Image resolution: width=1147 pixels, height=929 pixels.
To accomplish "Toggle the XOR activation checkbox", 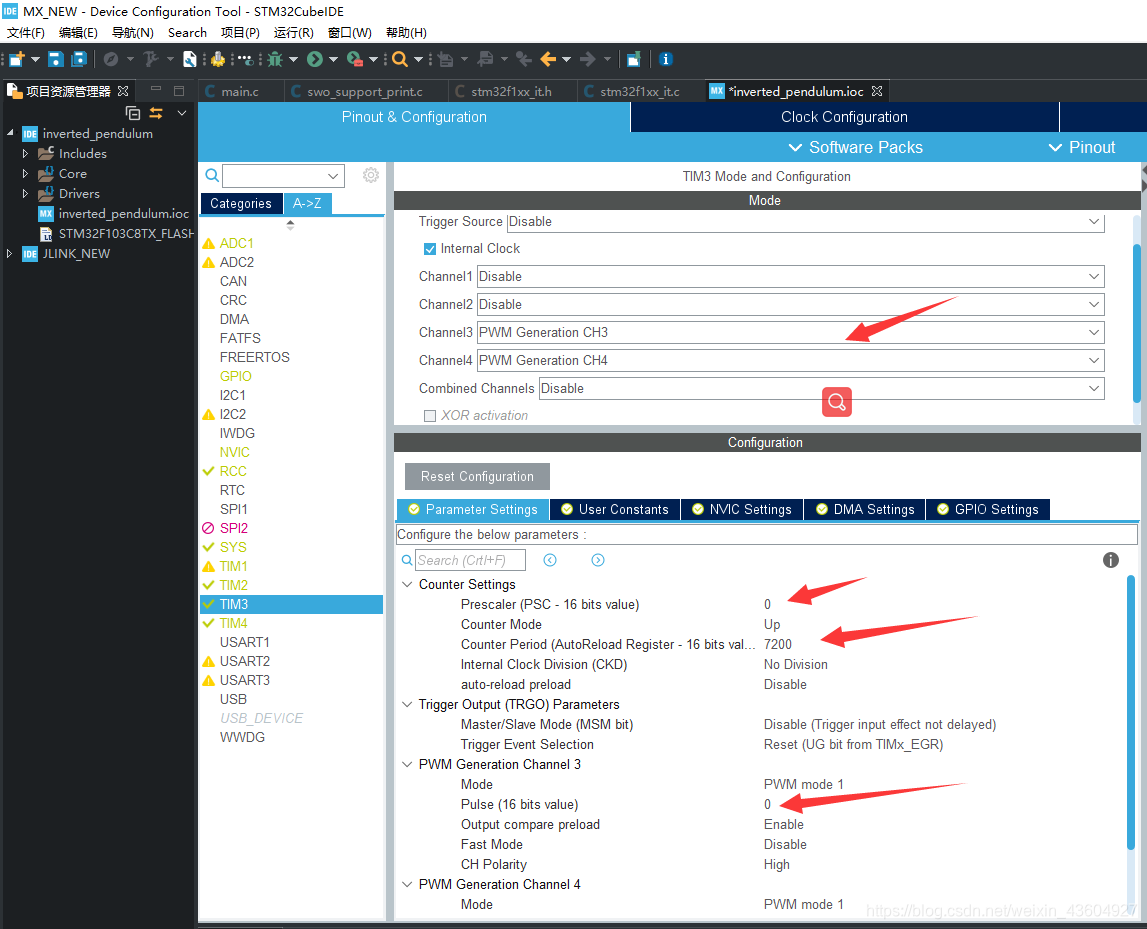I will (x=430, y=415).
